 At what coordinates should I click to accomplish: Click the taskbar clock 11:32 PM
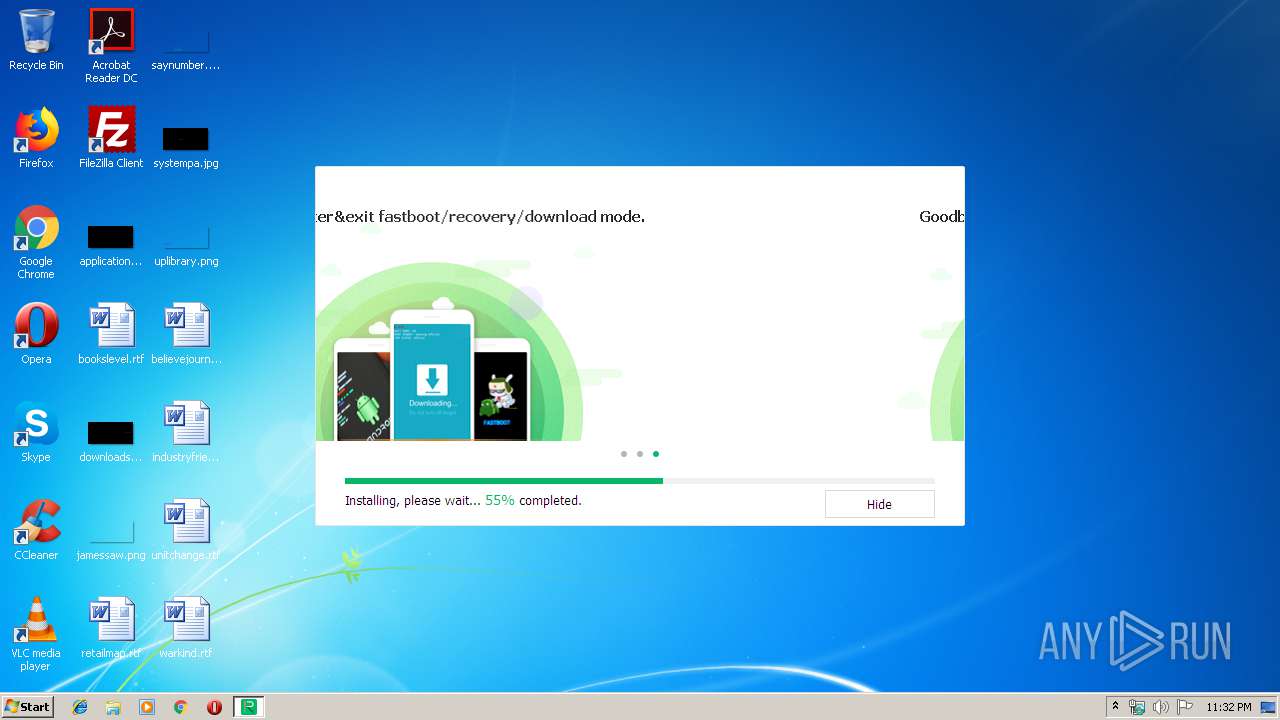[1229, 707]
